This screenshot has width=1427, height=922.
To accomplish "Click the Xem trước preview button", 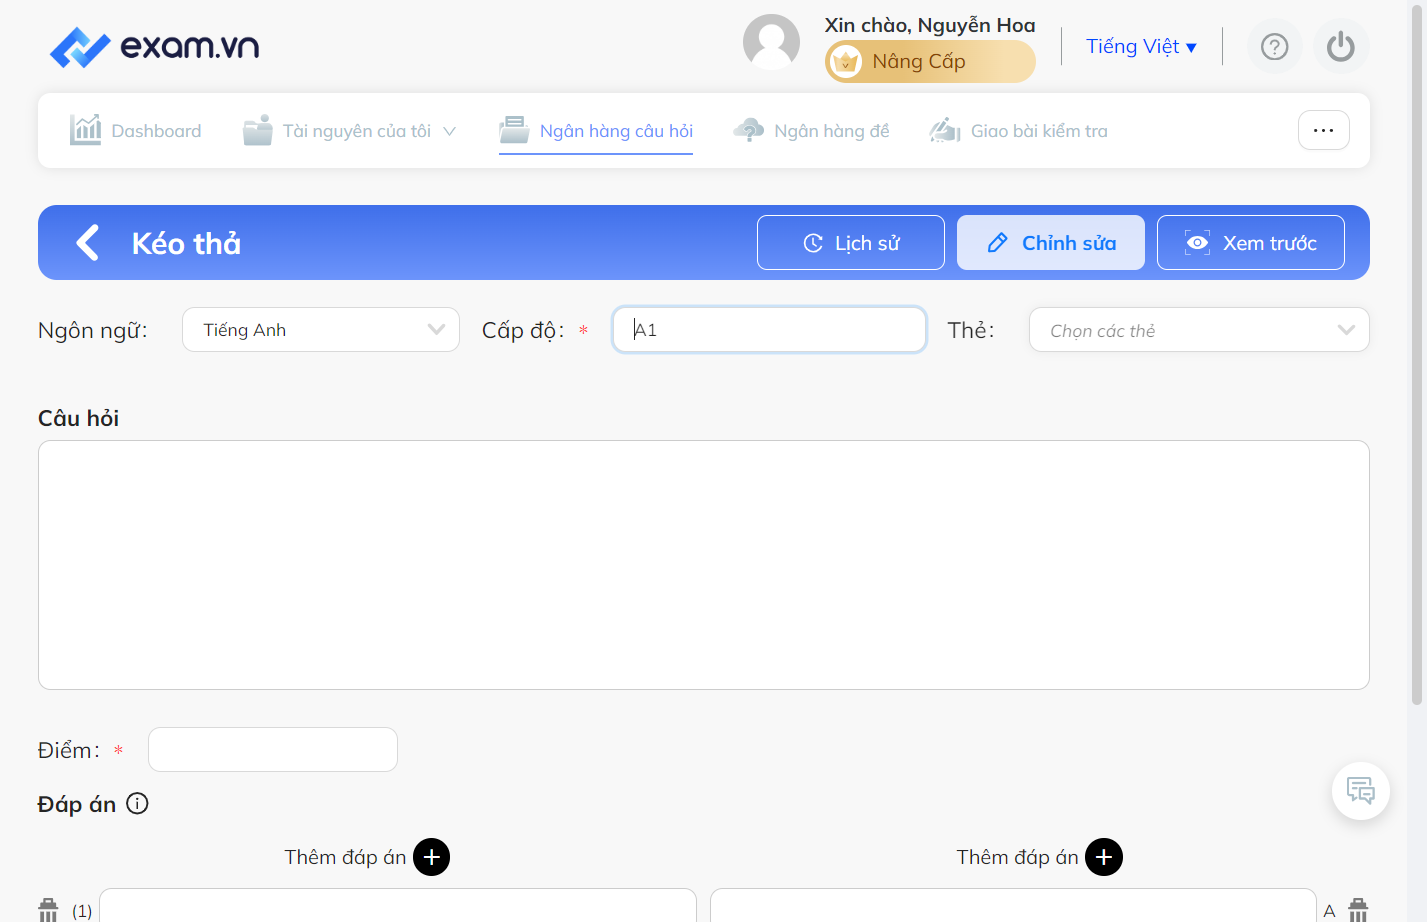I will pos(1250,242).
